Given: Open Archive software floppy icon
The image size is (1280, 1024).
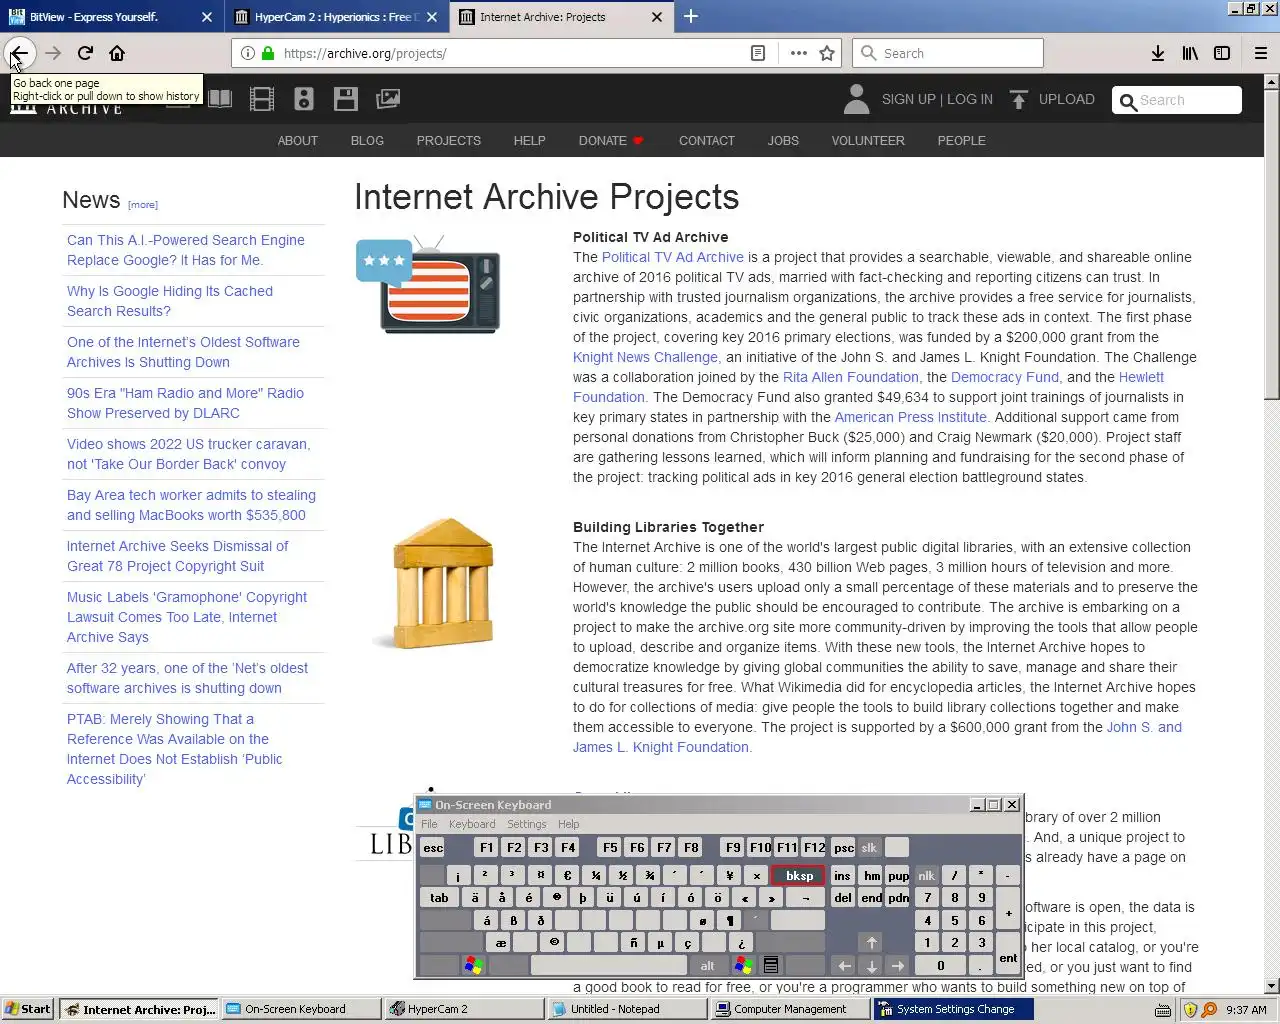Looking at the screenshot, I should point(346,99).
